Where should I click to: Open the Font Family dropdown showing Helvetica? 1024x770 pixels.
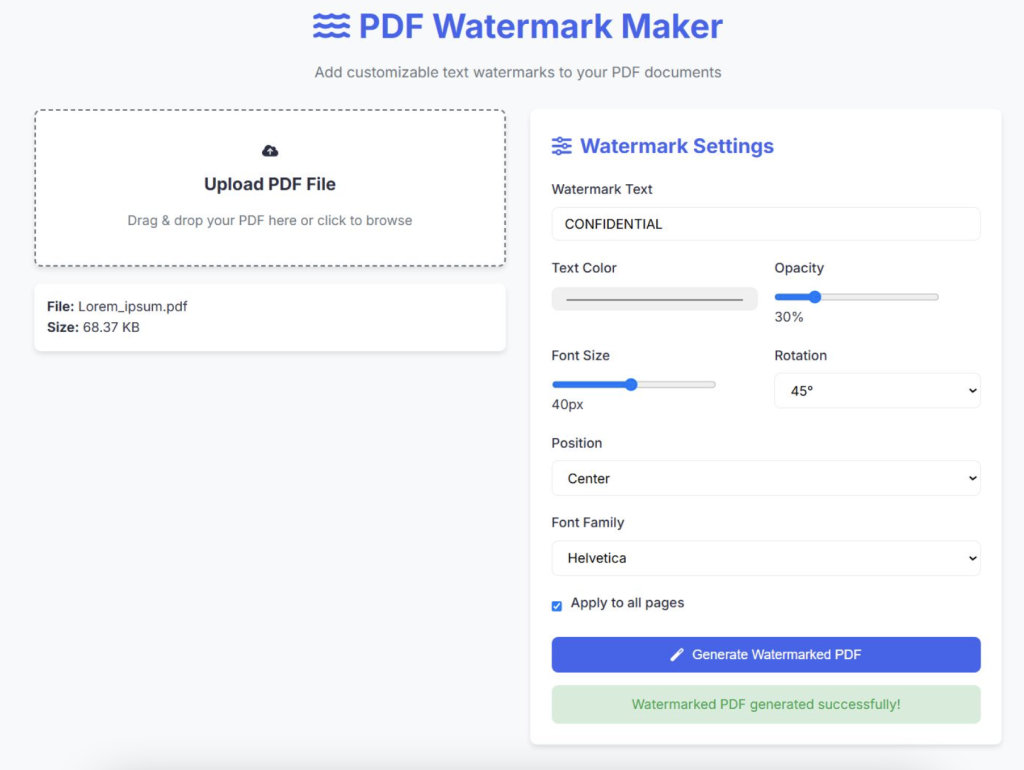click(x=765, y=558)
